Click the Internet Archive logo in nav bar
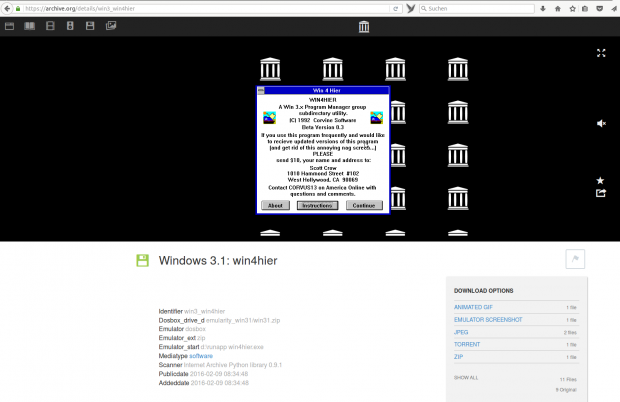620x402 pixels. [364, 26]
